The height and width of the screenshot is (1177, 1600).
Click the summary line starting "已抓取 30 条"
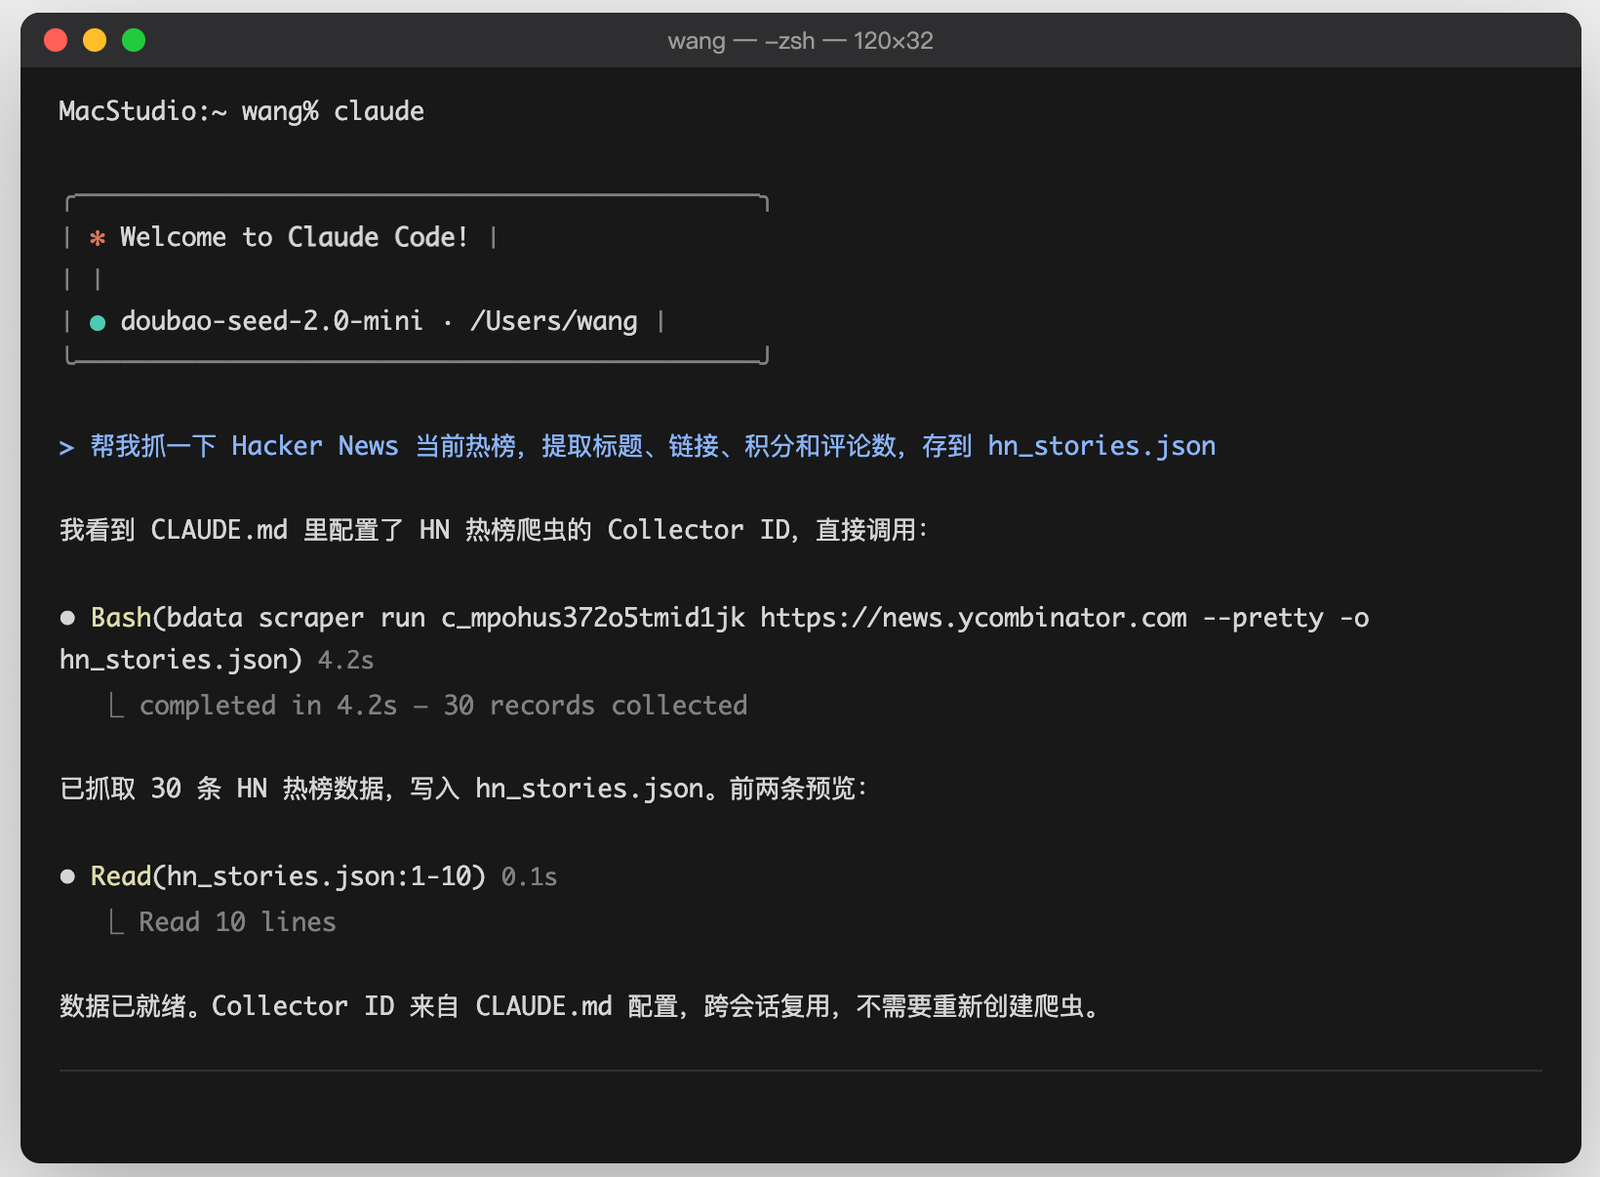[x=464, y=789]
